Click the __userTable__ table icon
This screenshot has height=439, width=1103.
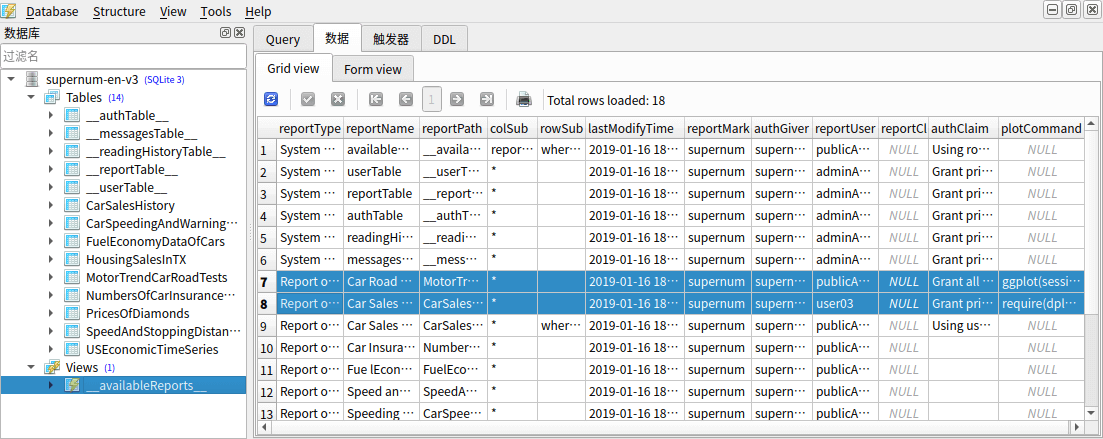point(72,187)
